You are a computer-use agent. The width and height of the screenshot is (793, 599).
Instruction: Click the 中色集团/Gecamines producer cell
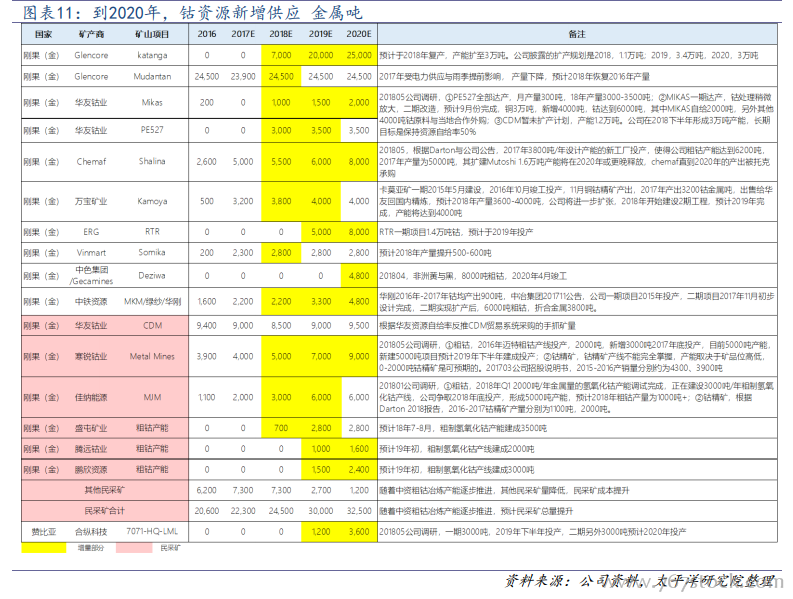(x=92, y=275)
